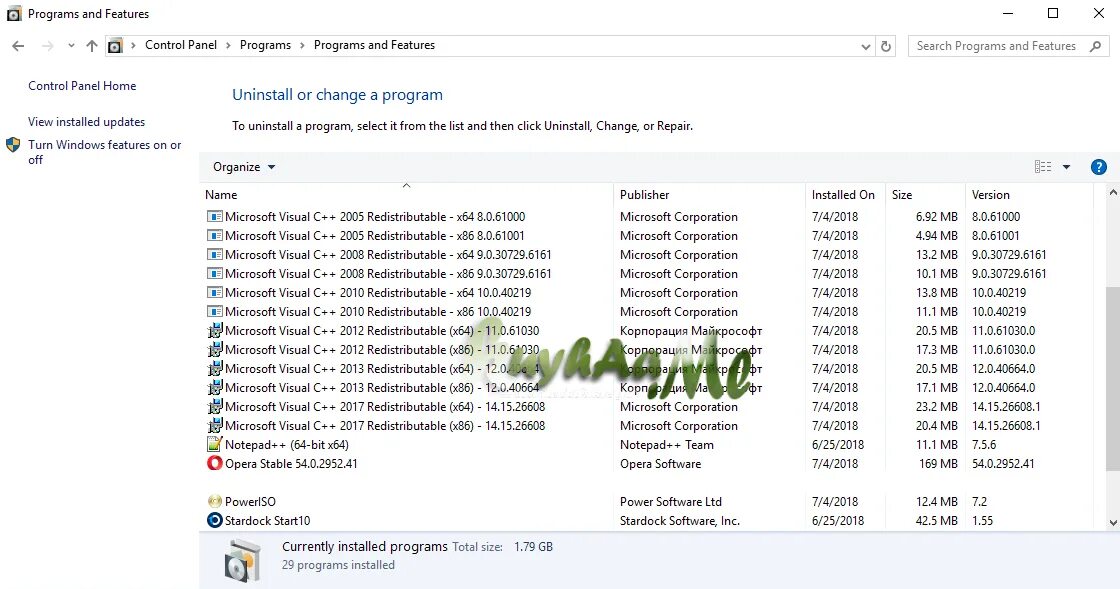Expand the view options dropdown arrow
The image size is (1120, 589).
[x=1066, y=167]
